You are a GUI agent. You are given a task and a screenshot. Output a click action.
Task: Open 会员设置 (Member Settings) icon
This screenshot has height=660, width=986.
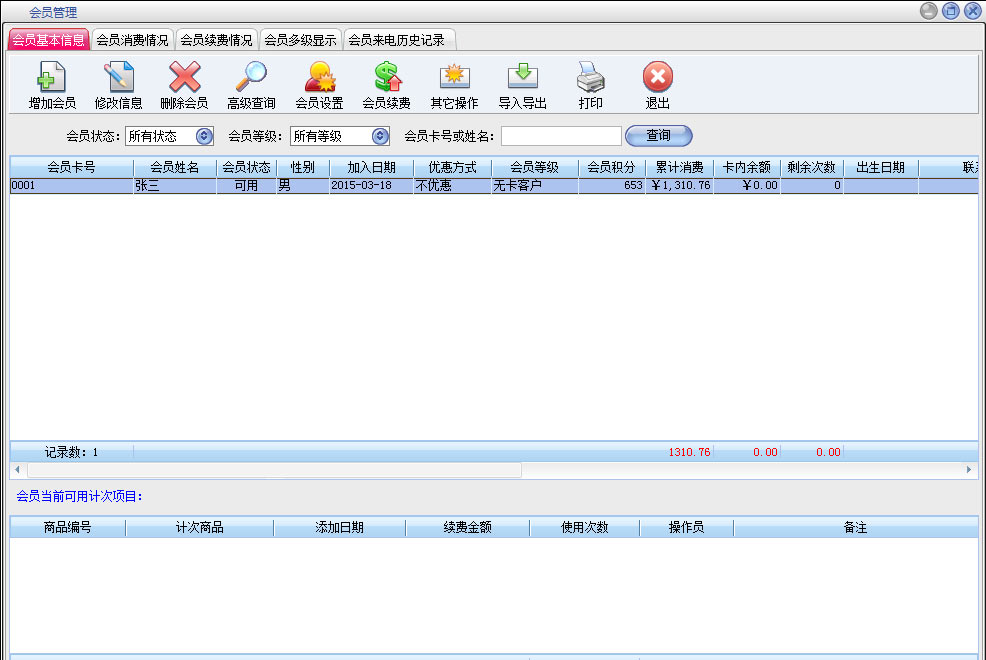[319, 78]
